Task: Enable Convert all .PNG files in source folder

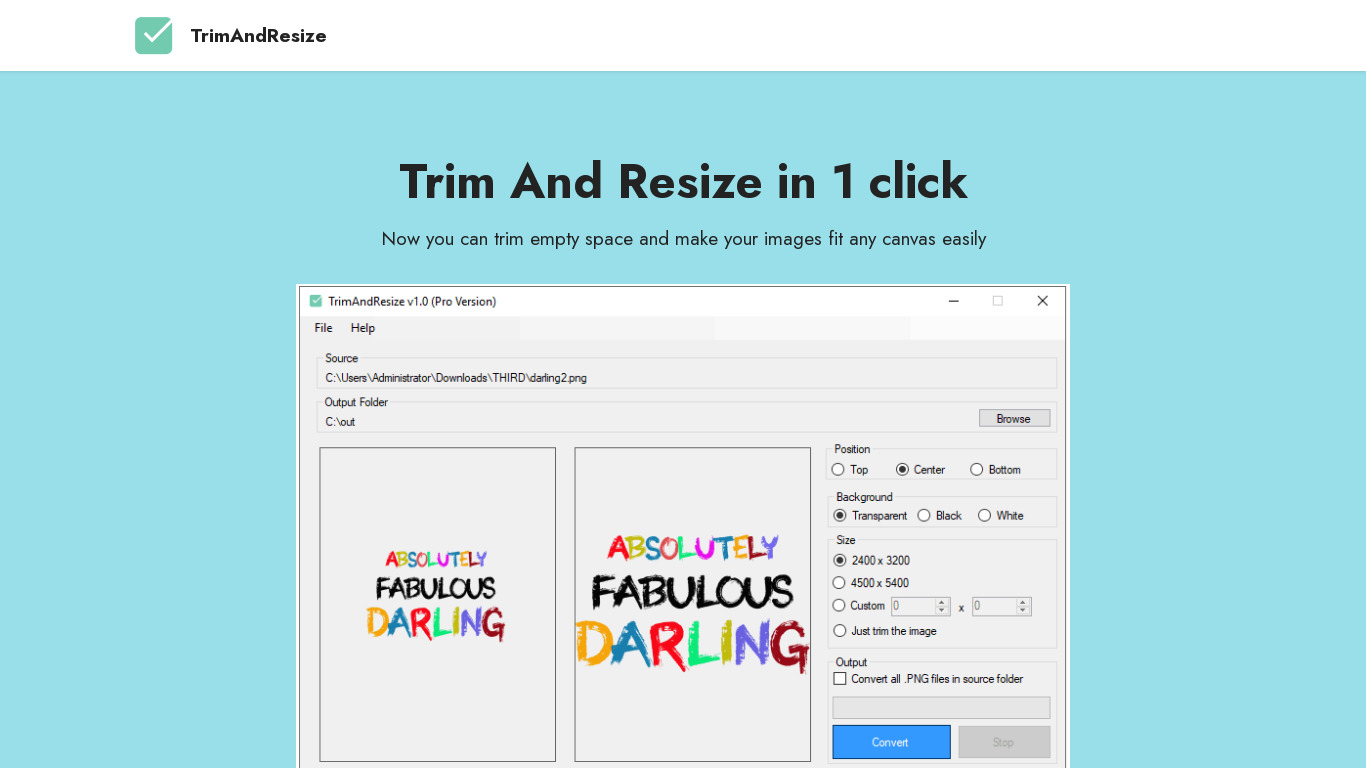Action: 840,679
